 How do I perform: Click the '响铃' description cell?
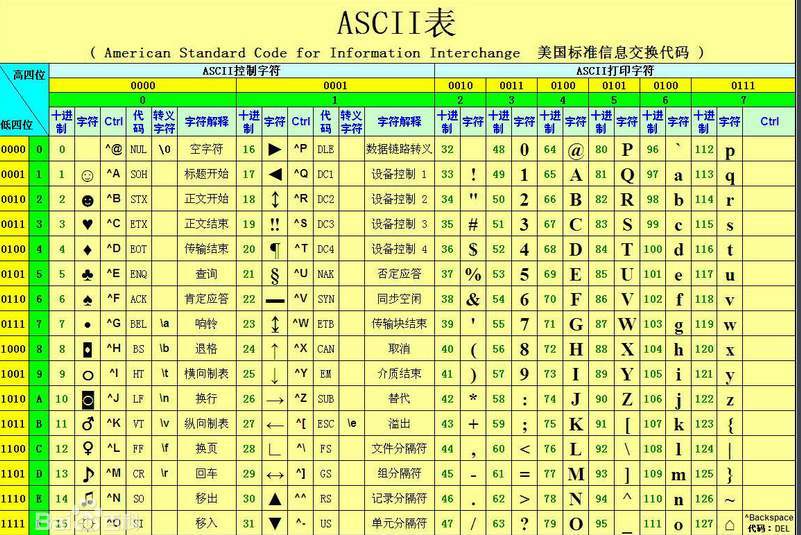(206, 324)
